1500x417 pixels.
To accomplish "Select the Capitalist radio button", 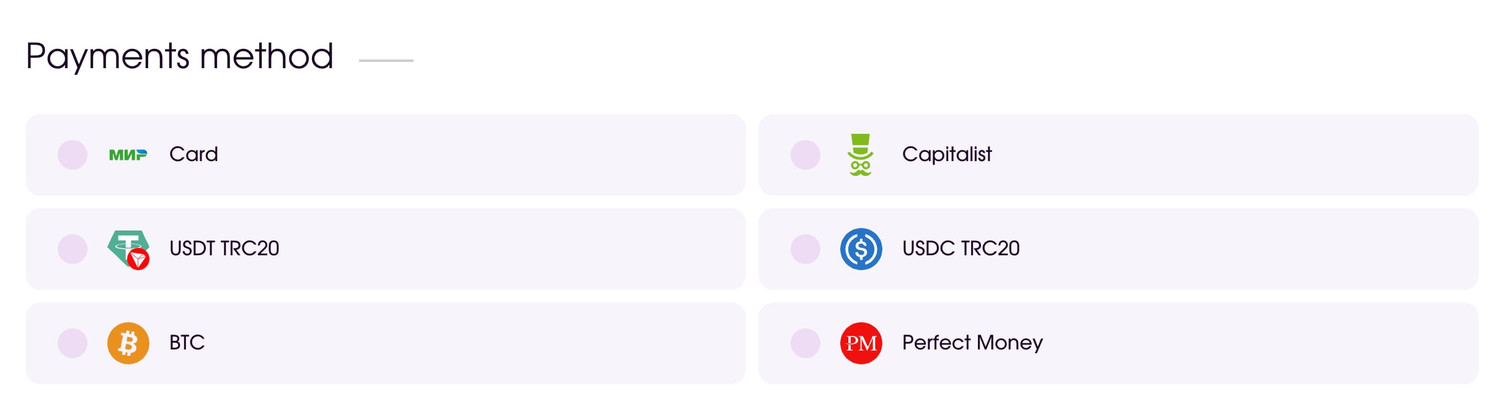I will click(x=805, y=155).
